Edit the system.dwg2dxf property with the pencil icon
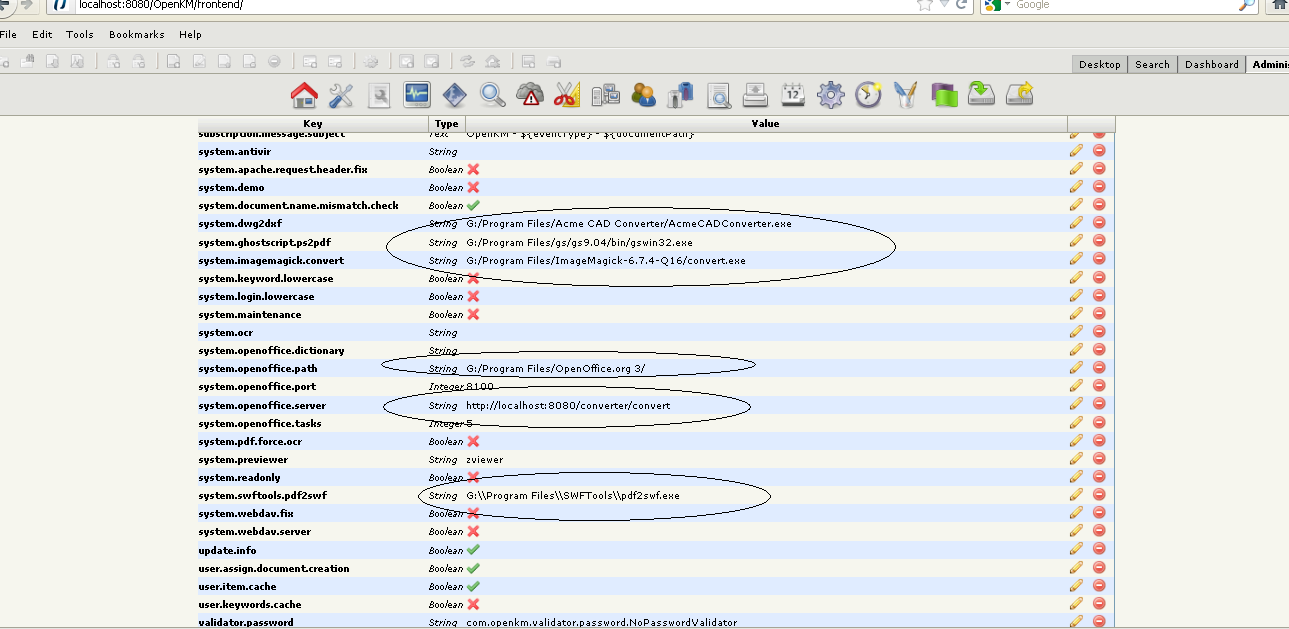The width and height of the screenshot is (1289, 629). [x=1077, y=222]
